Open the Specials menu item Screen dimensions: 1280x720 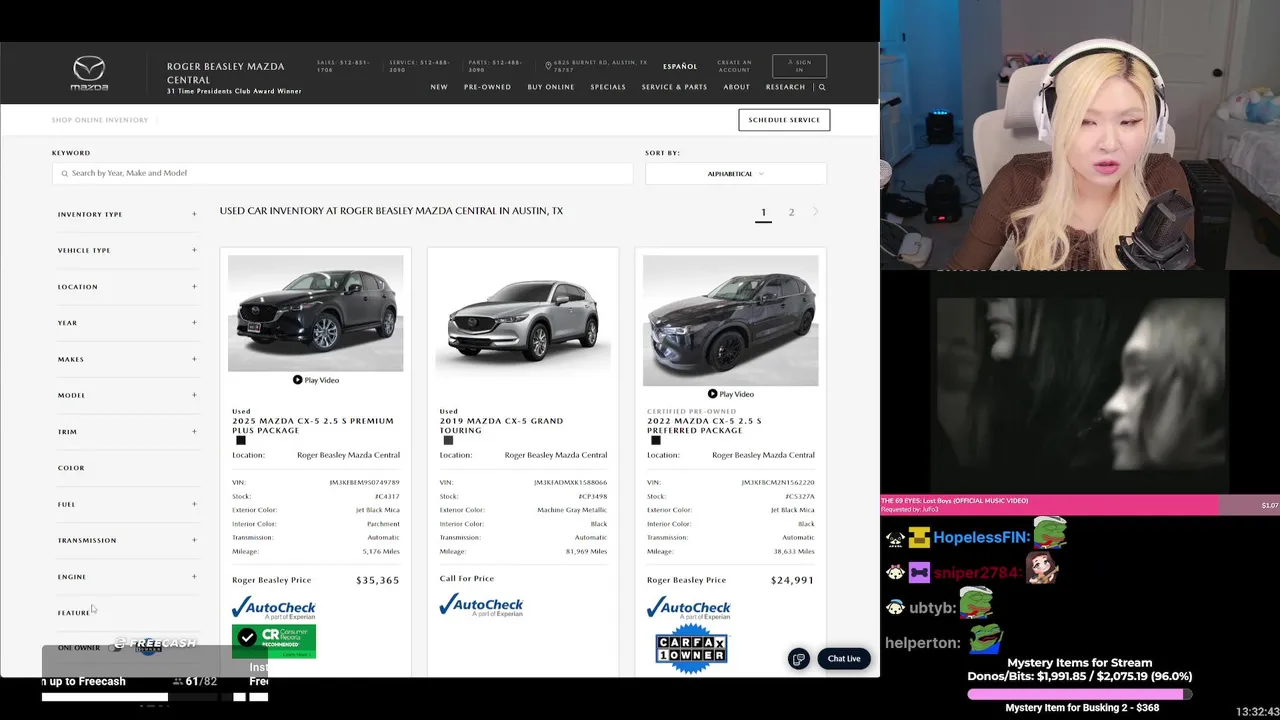coord(608,87)
